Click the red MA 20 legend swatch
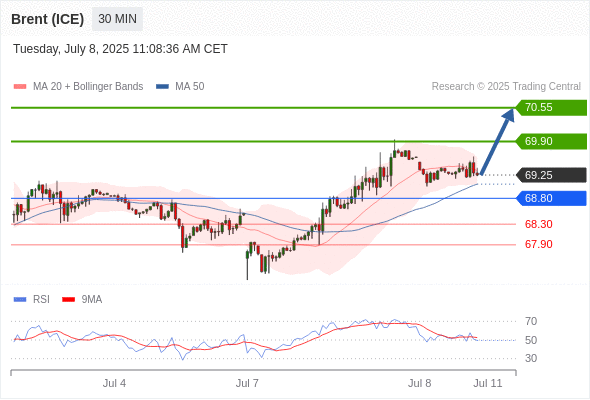 (20, 87)
